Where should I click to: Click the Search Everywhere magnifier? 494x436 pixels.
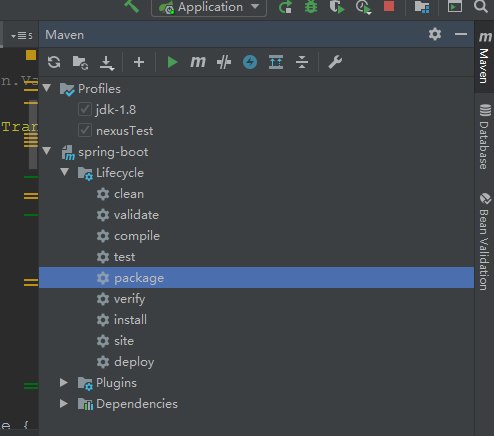(x=480, y=6)
